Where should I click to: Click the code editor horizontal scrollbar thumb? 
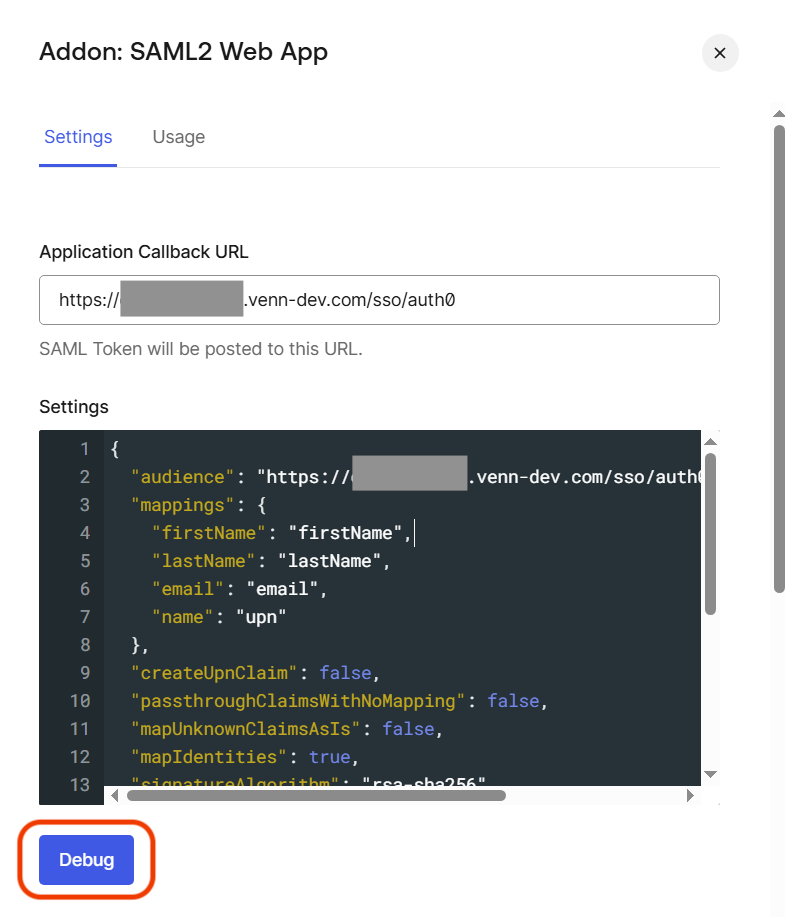point(316,795)
